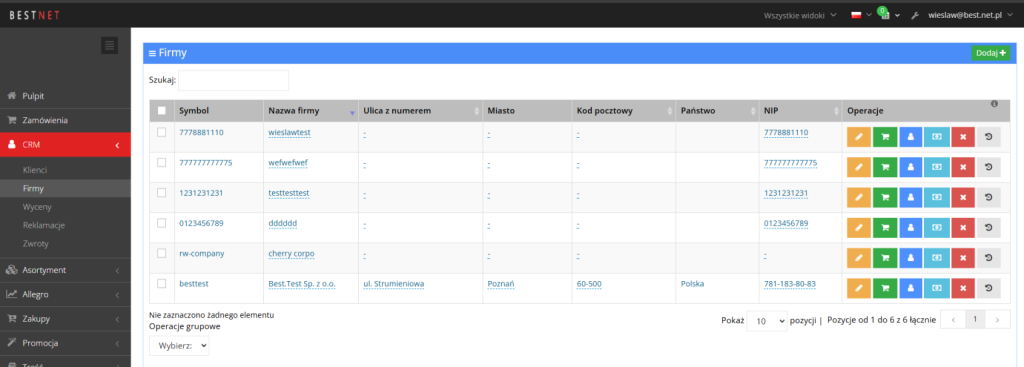Screen dimensions: 1024x367
Task: Expand the Zakupy sidebar menu
Action: pos(65,319)
